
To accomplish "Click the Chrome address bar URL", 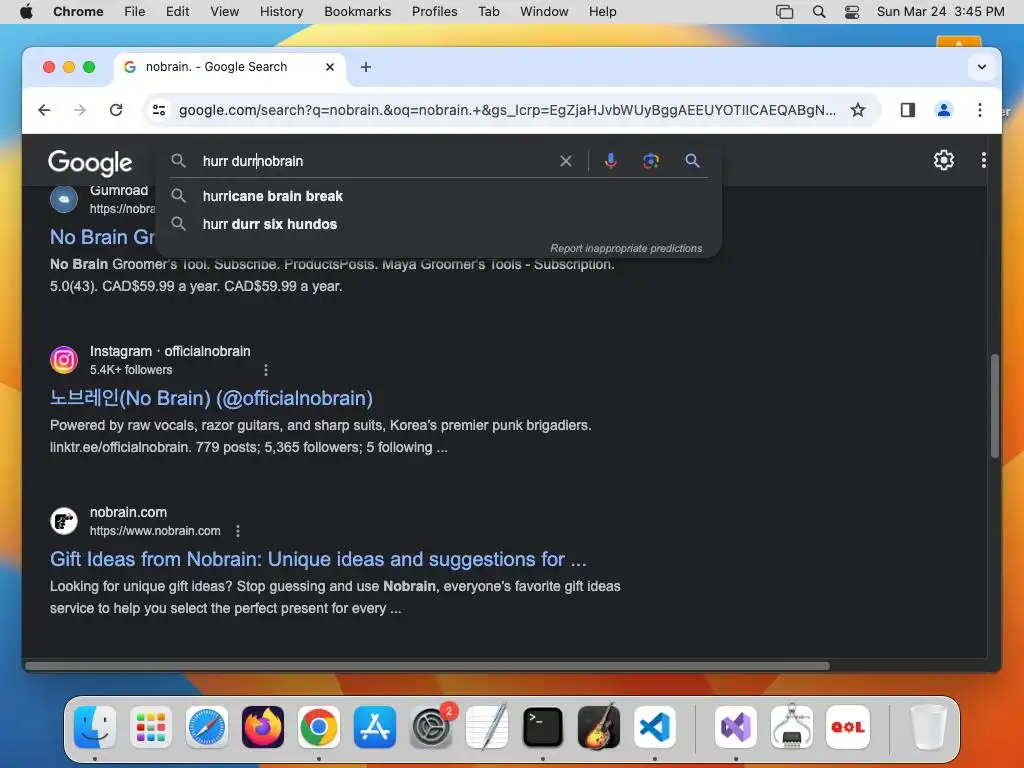I will coord(507,110).
